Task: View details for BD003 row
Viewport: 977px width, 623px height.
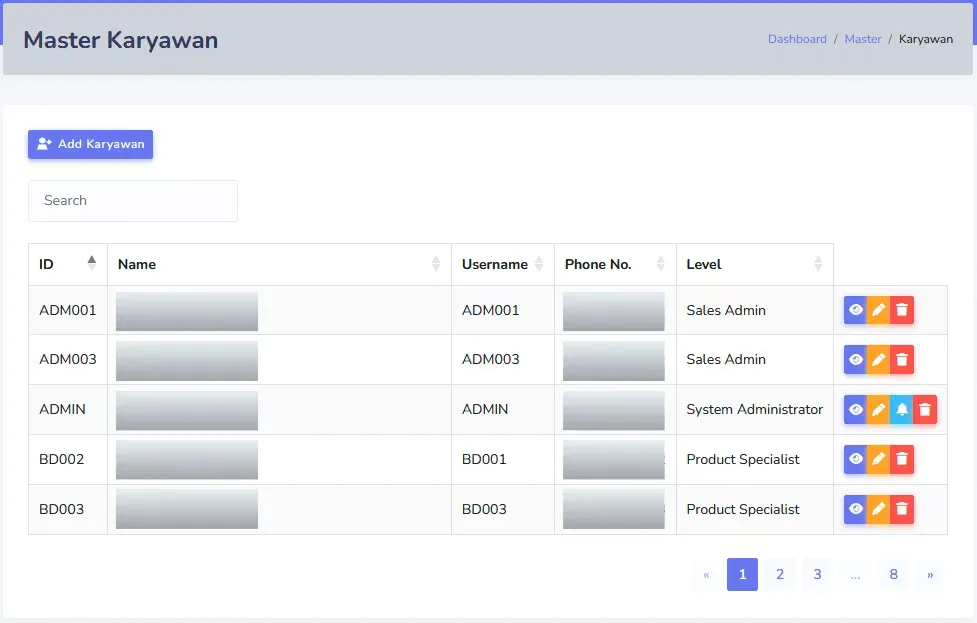Action: pyautogui.click(x=855, y=509)
